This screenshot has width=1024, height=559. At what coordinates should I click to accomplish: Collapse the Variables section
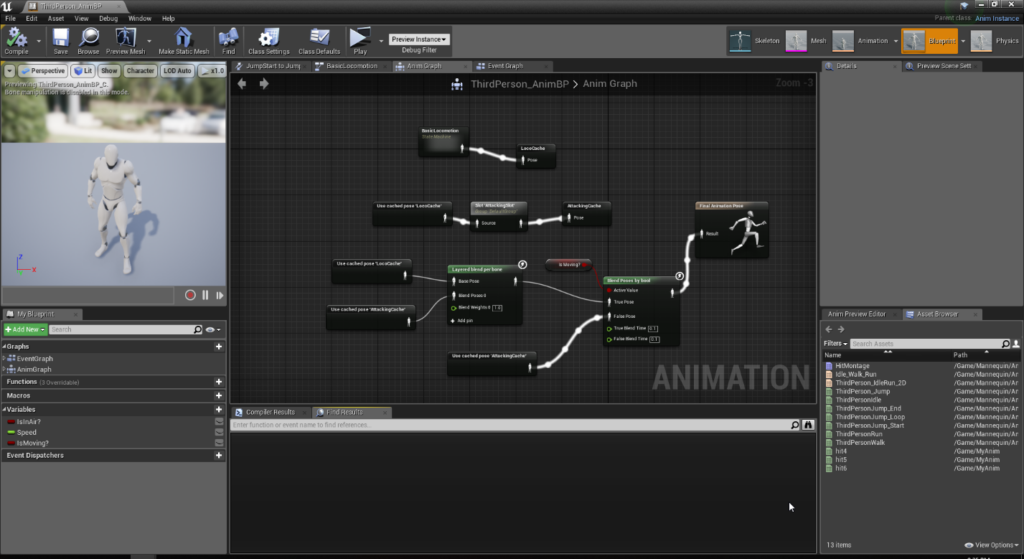tap(5, 410)
